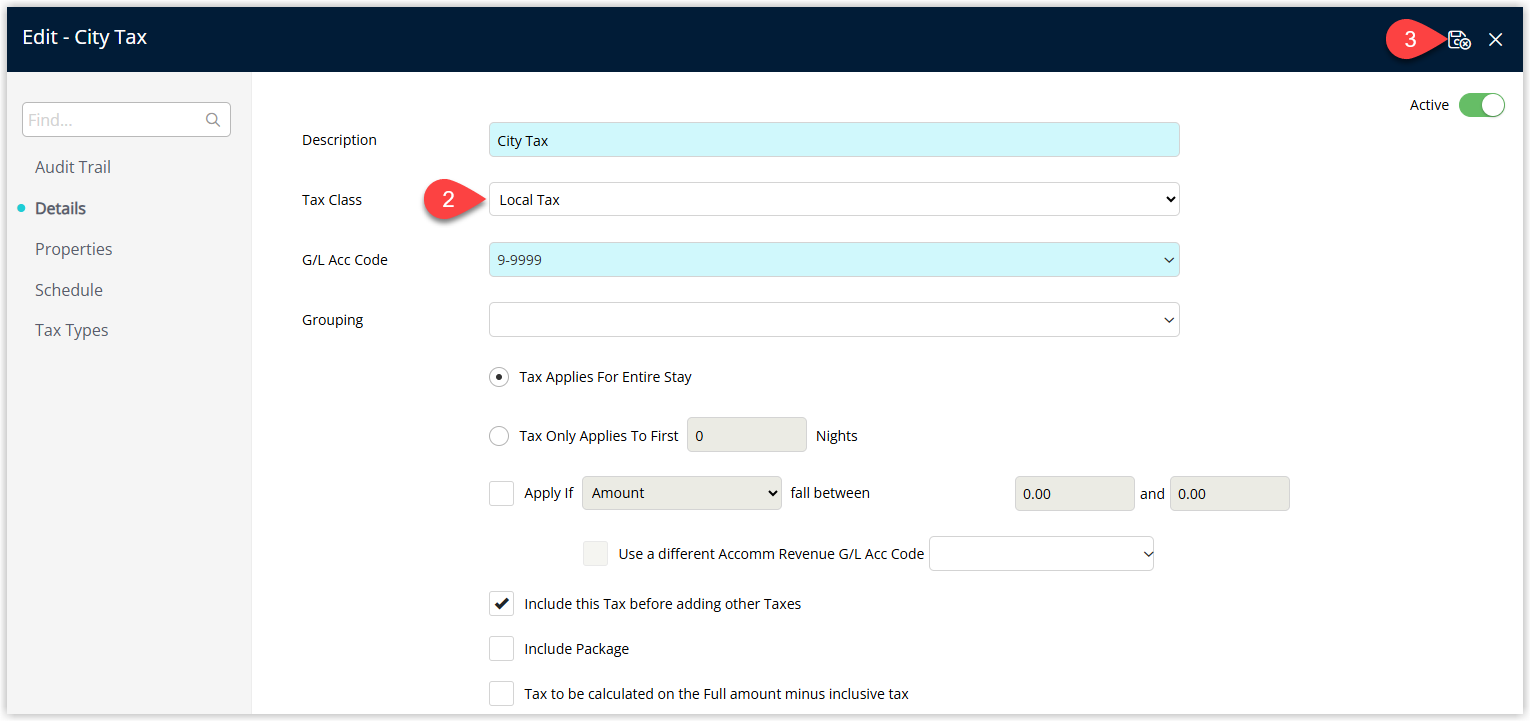Click the amount field after 'and'
Image resolution: width=1531 pixels, height=722 pixels.
[x=1229, y=493]
